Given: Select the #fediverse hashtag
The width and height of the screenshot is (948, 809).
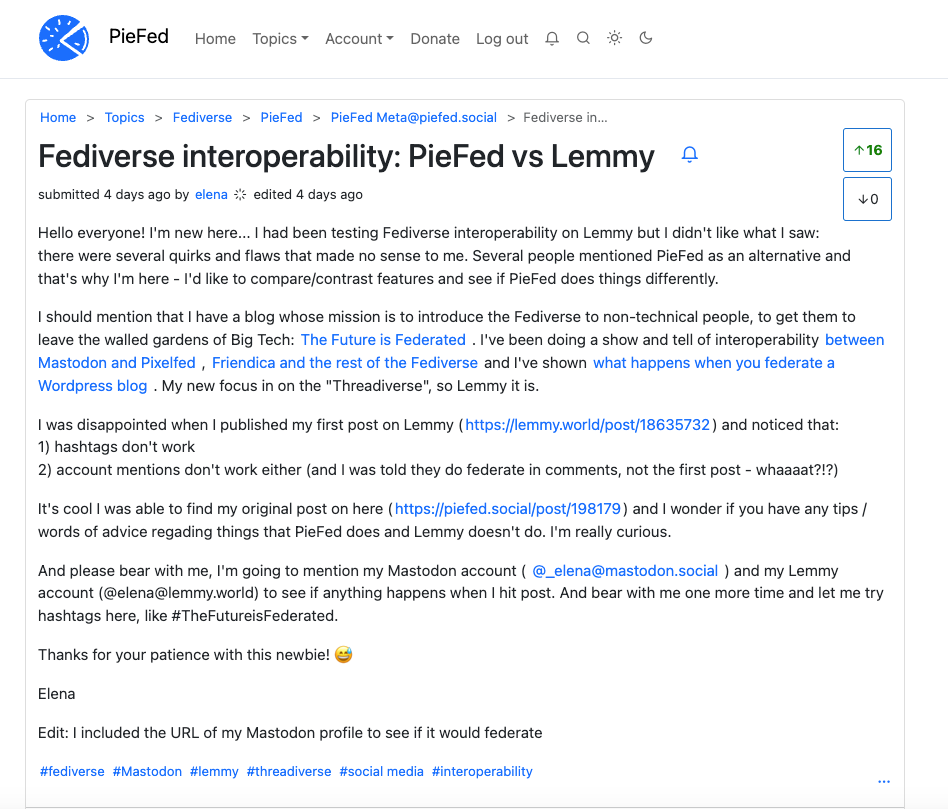Looking at the screenshot, I should [x=72, y=772].
